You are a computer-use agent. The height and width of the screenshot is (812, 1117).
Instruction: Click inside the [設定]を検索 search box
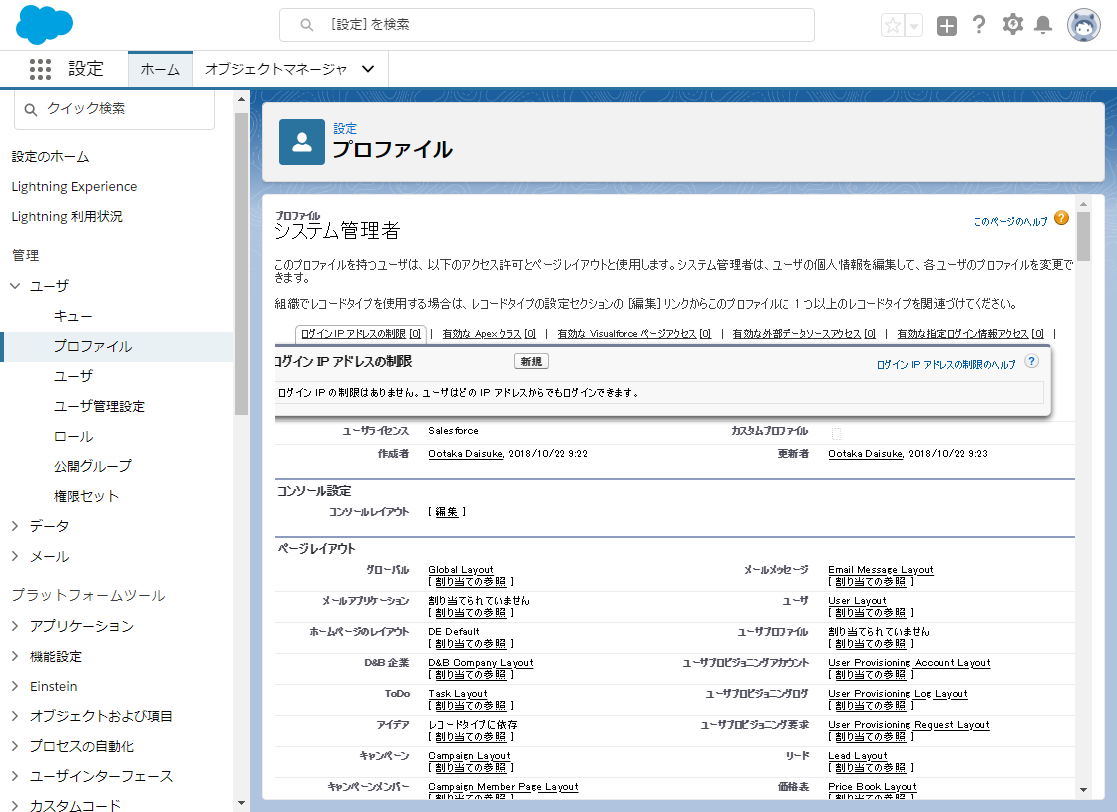(547, 25)
